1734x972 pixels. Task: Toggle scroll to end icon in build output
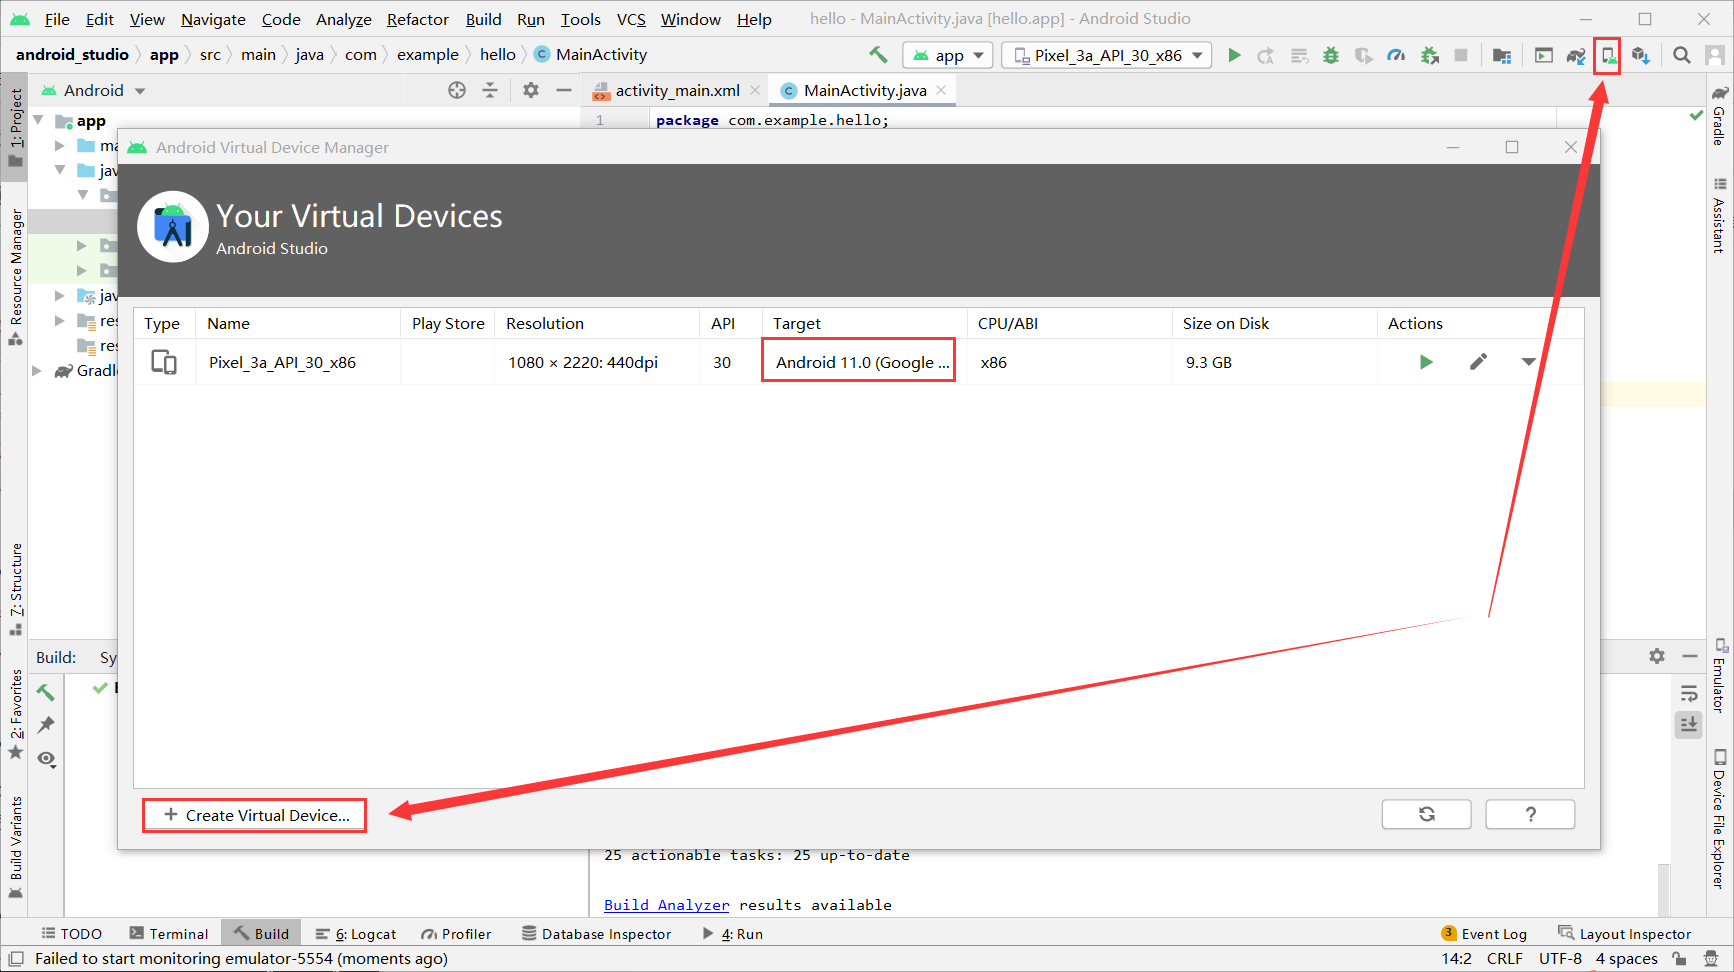pos(1689,724)
